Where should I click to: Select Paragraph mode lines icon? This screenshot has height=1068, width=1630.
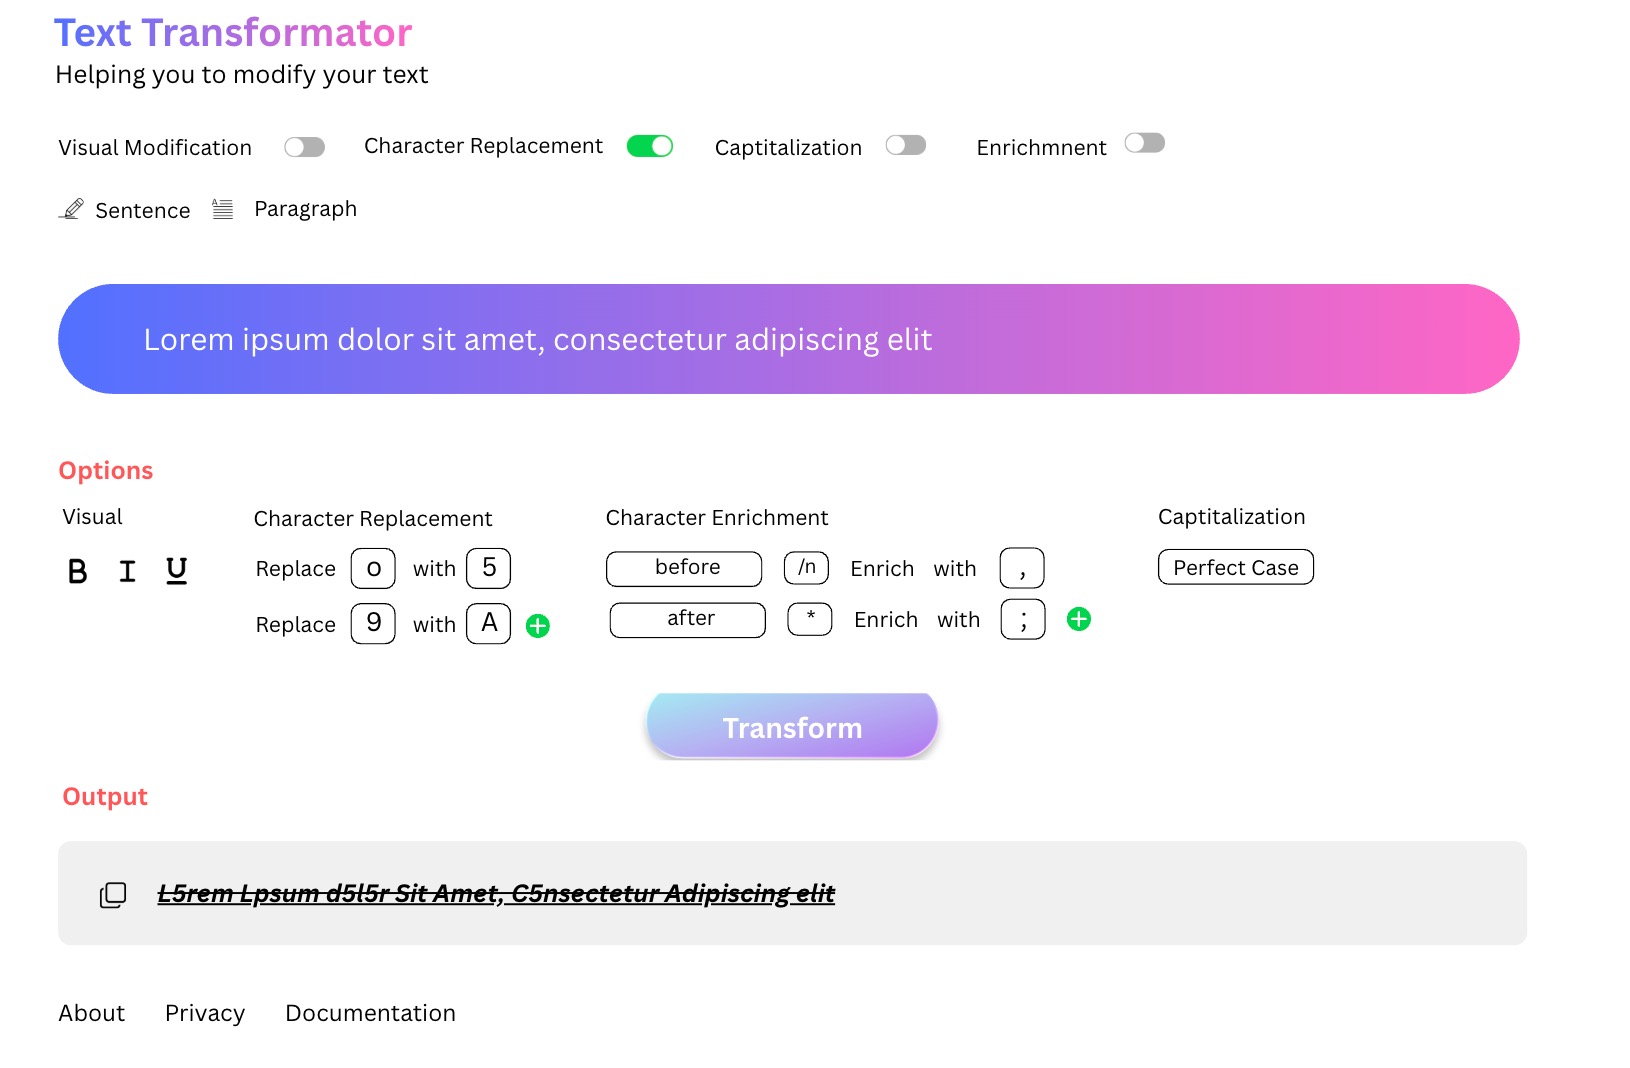tap(223, 209)
